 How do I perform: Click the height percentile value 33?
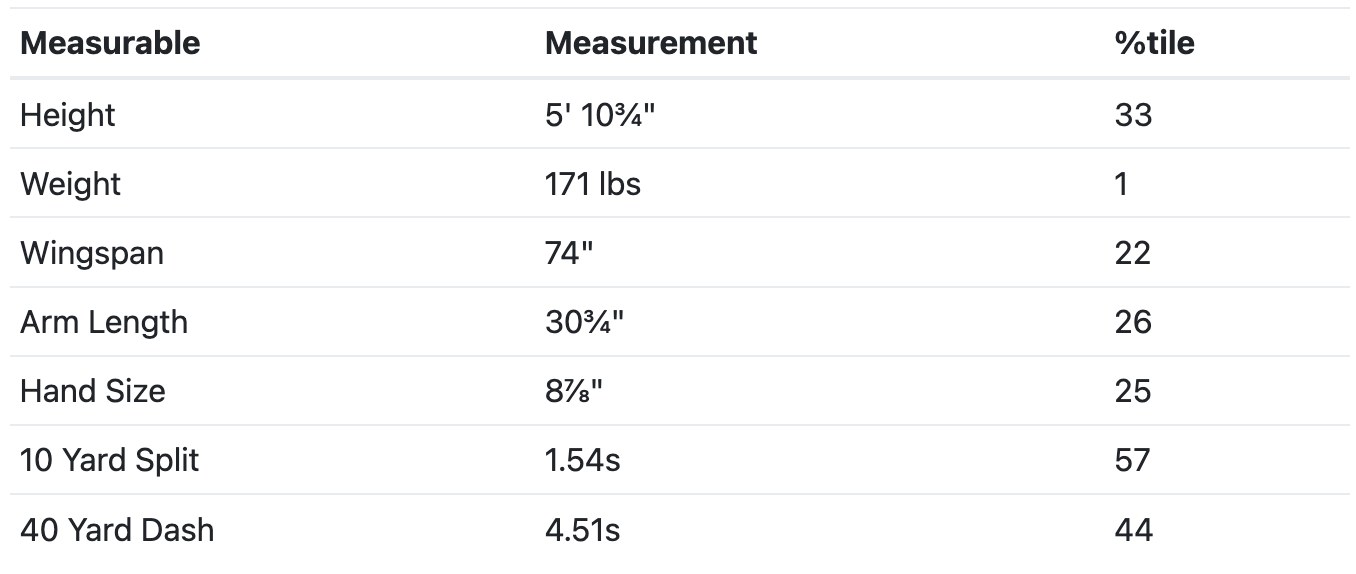(x=1133, y=115)
